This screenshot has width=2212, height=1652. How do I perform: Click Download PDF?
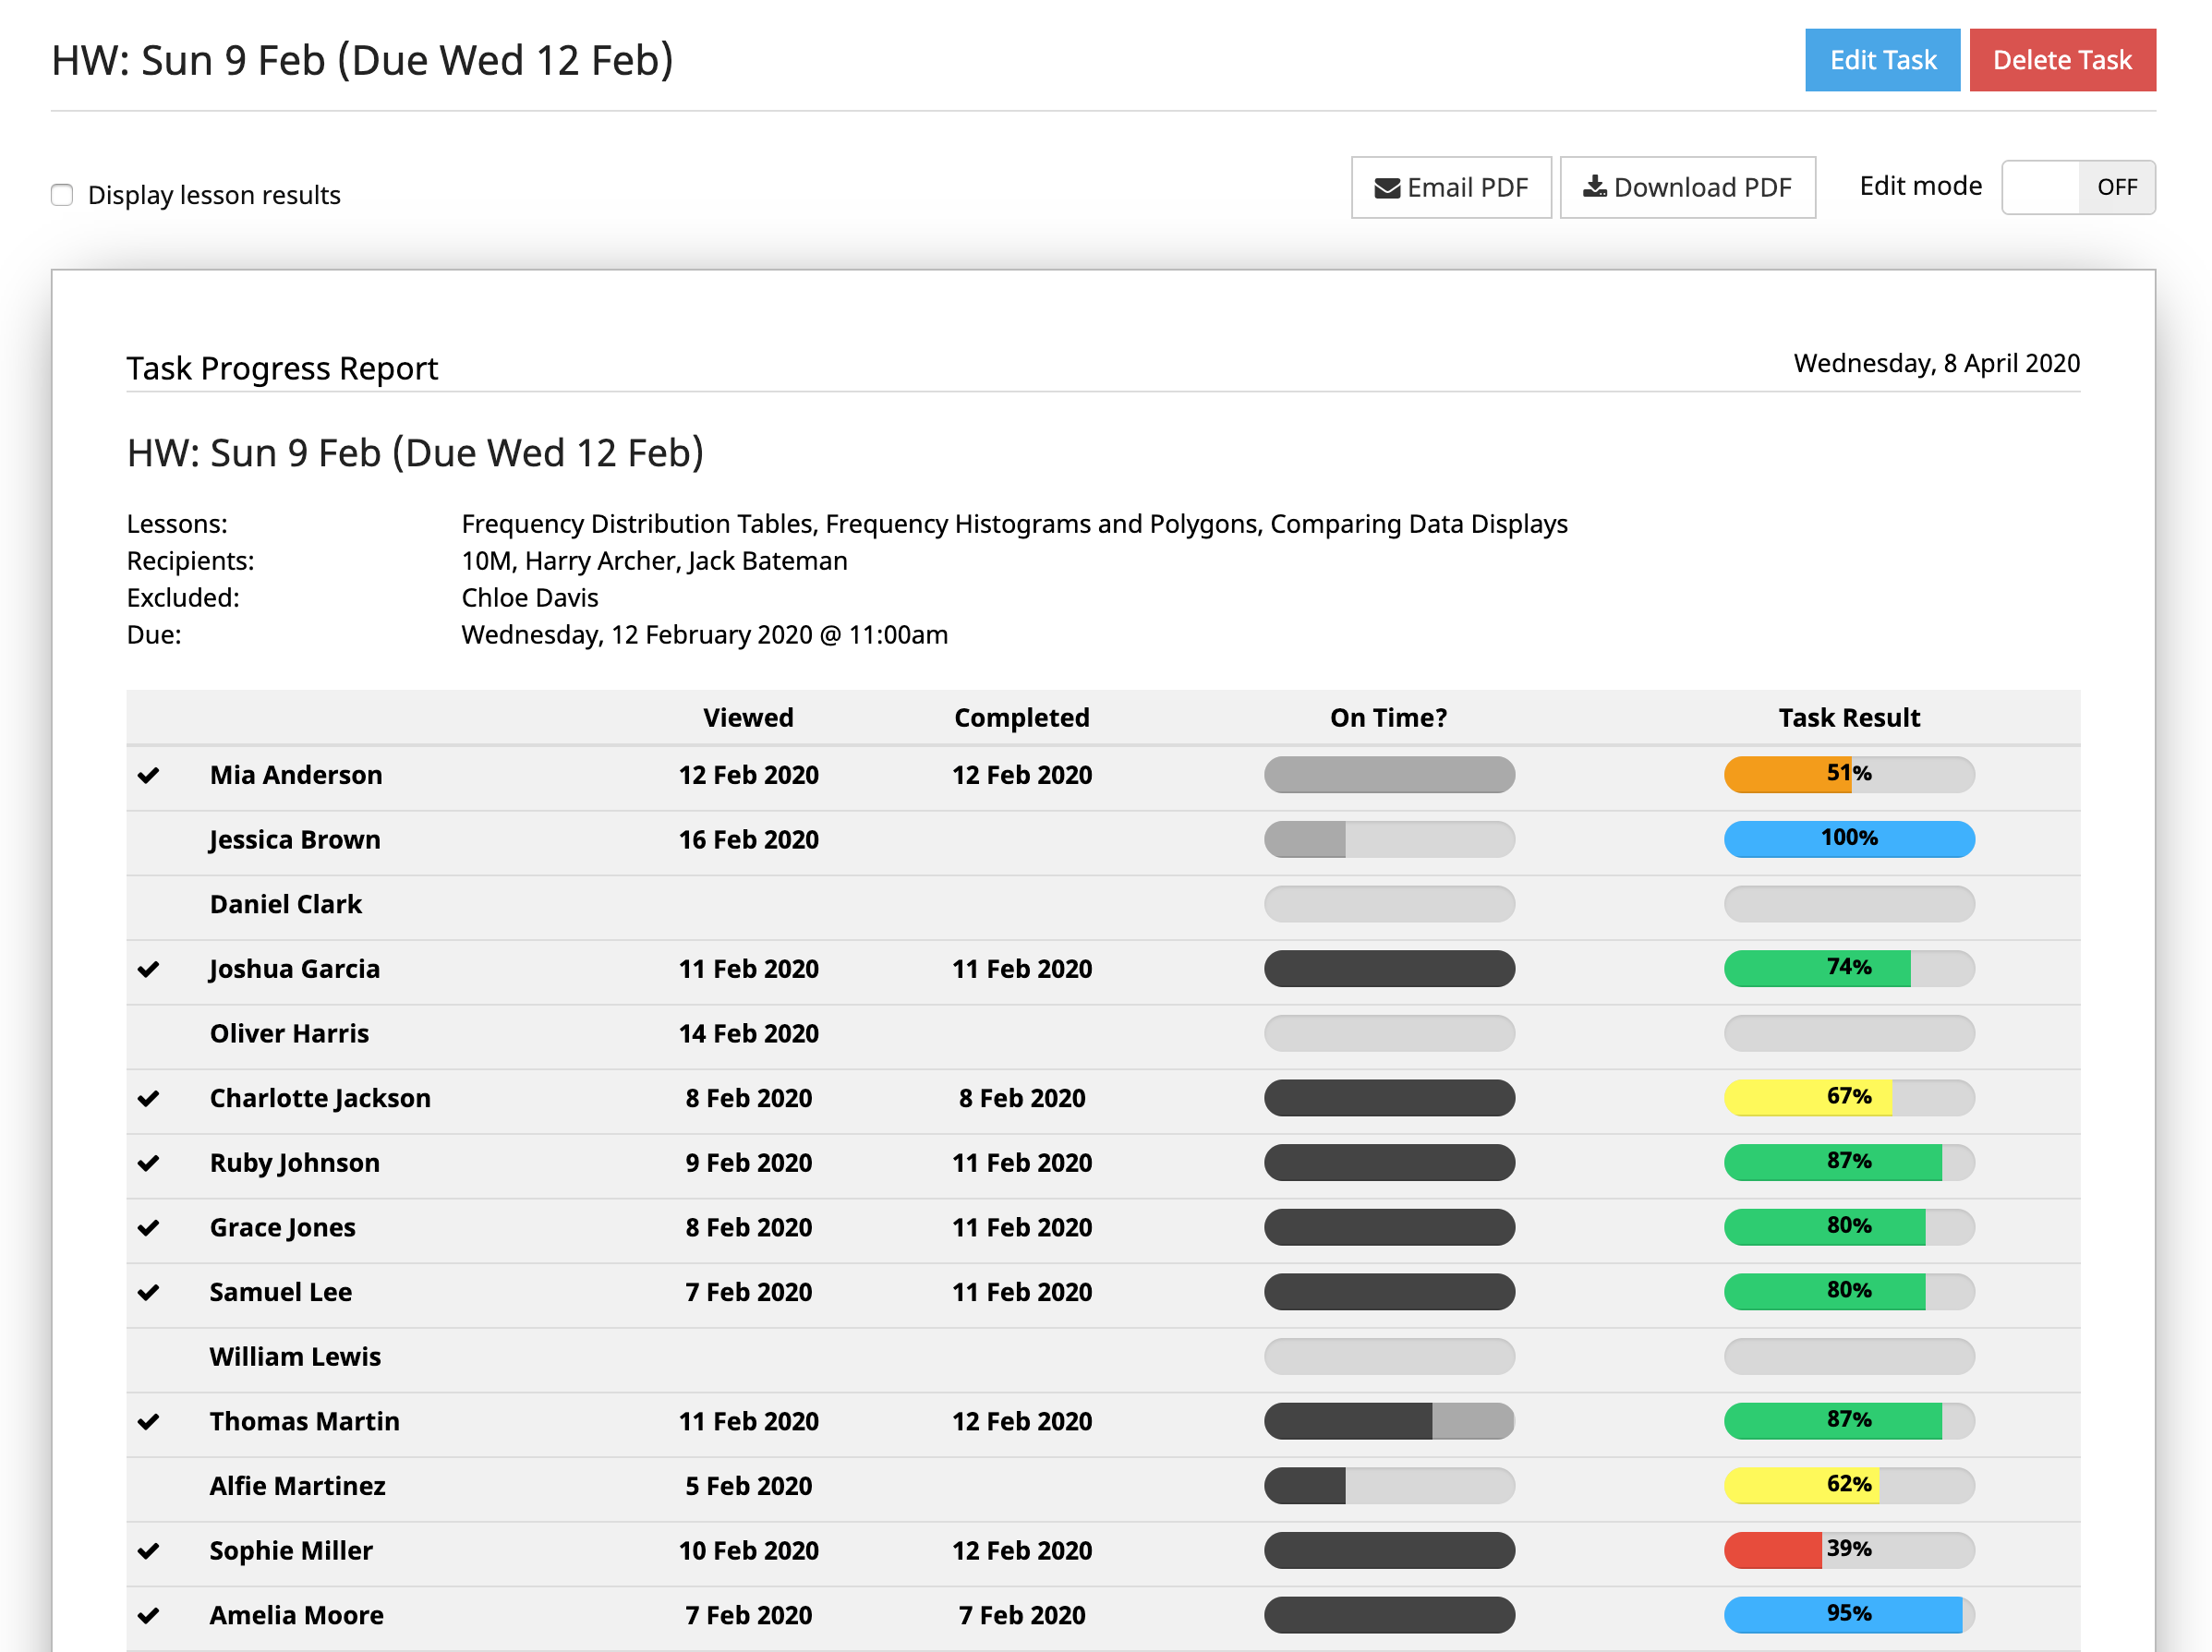[1687, 187]
